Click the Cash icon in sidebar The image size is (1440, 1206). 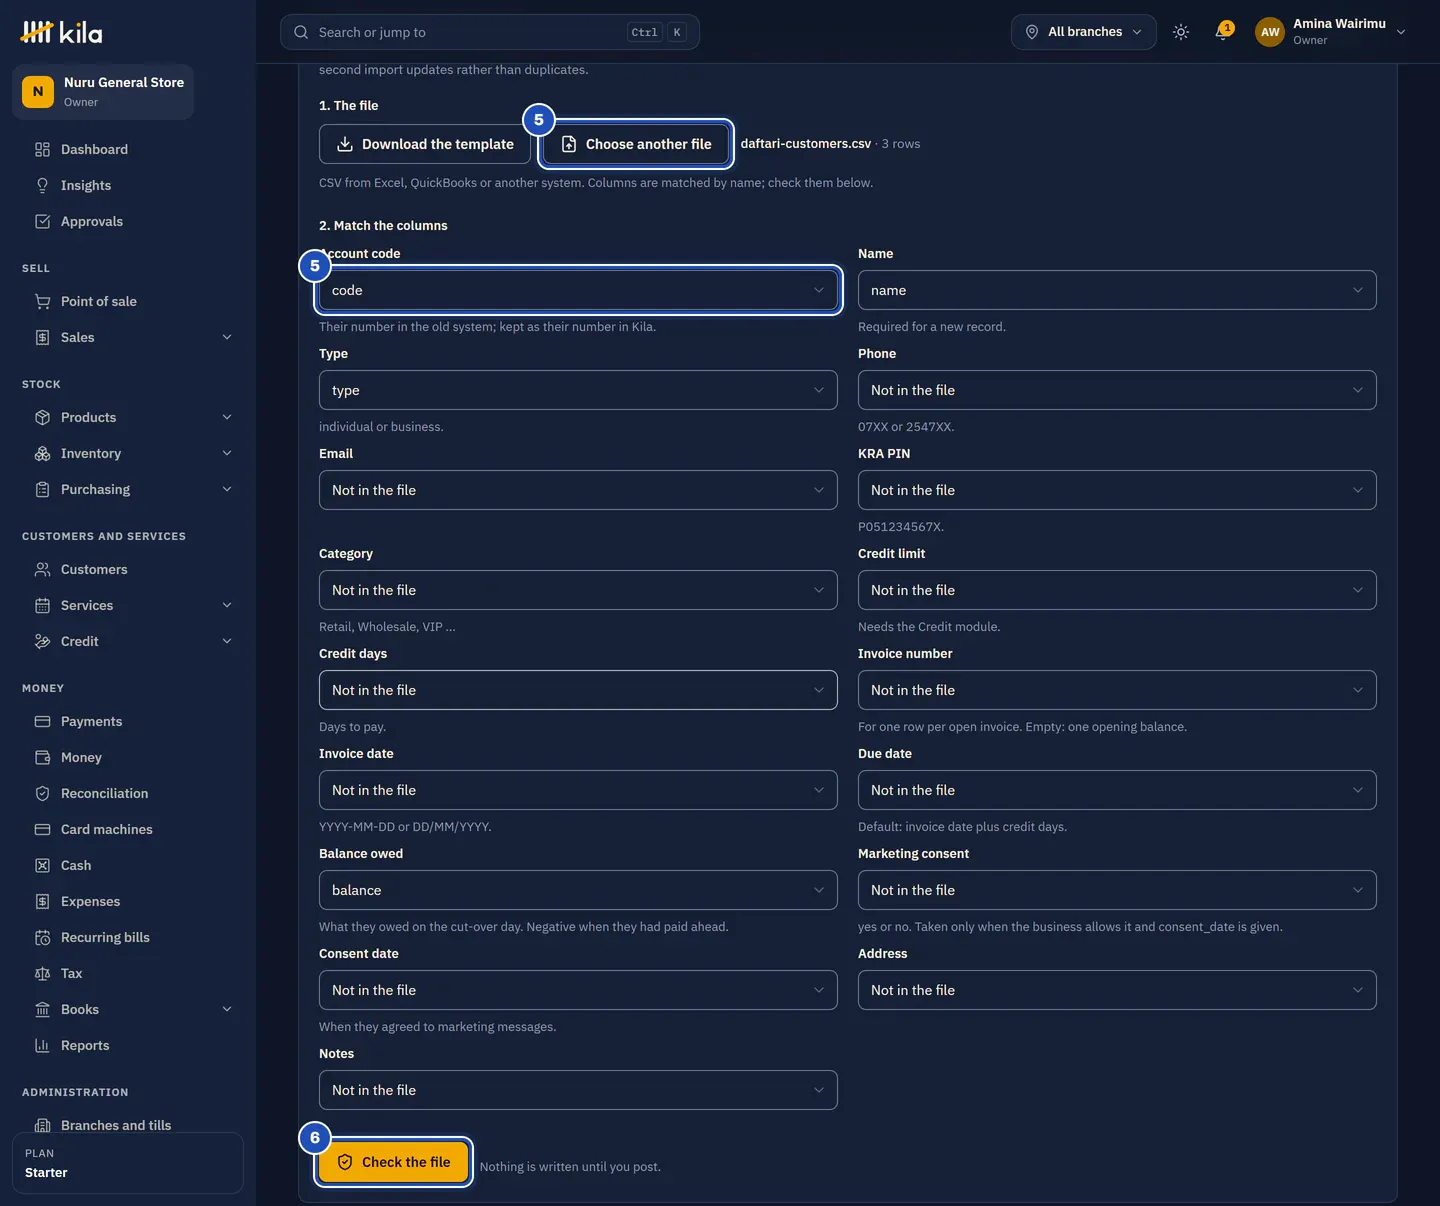[42, 866]
